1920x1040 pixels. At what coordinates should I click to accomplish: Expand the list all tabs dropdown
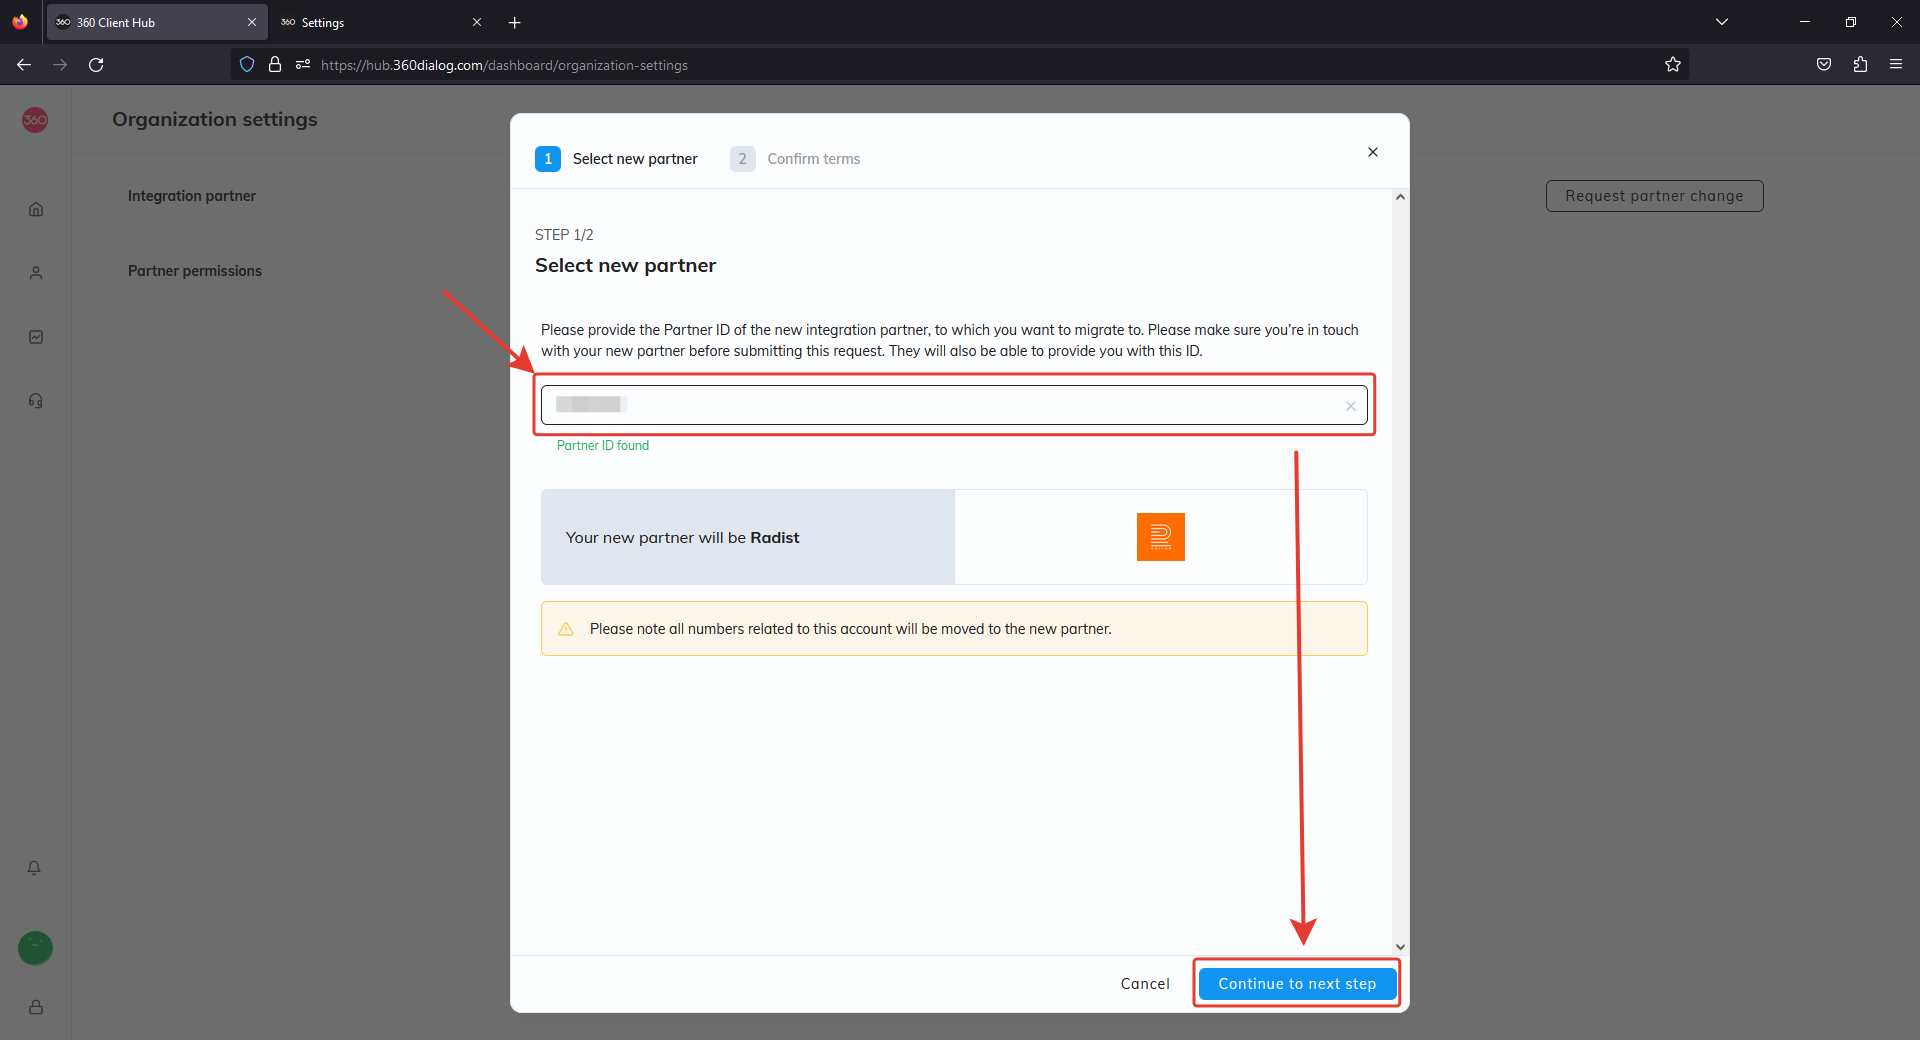pos(1722,22)
